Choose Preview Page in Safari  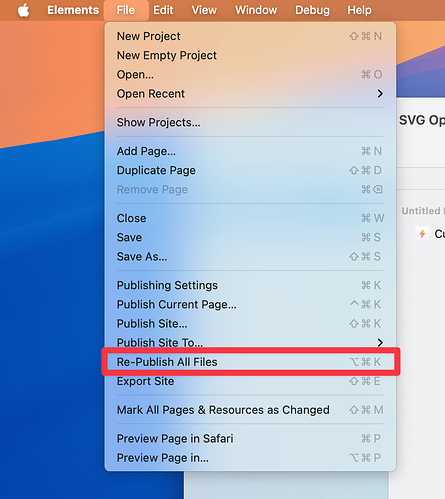click(x=250, y=438)
